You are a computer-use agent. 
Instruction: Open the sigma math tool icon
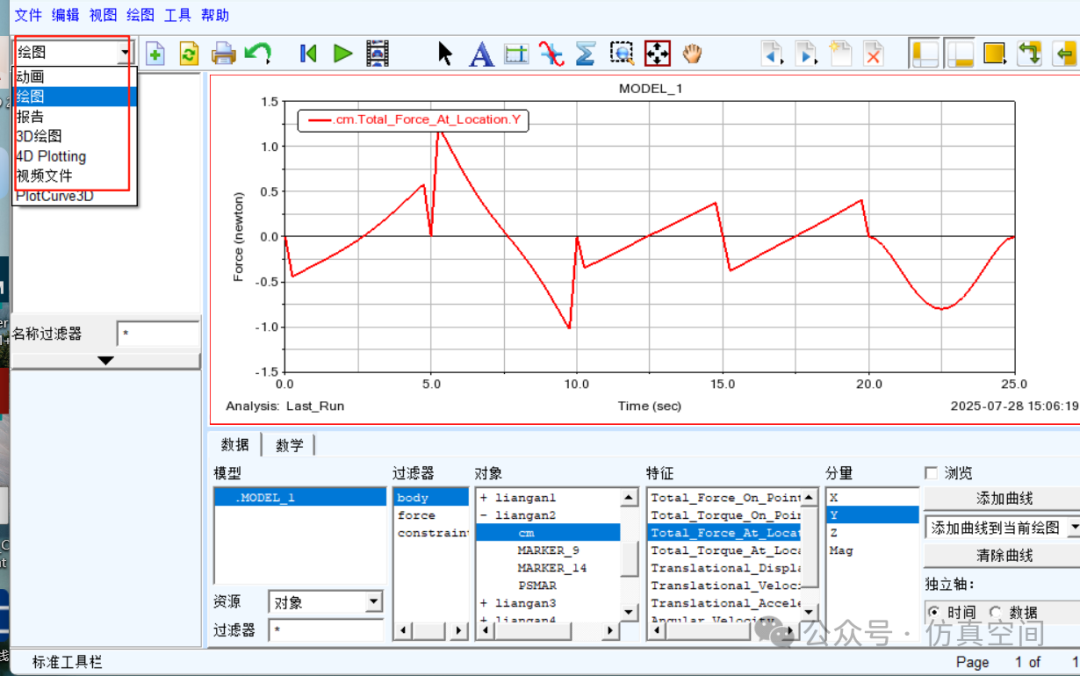point(585,53)
